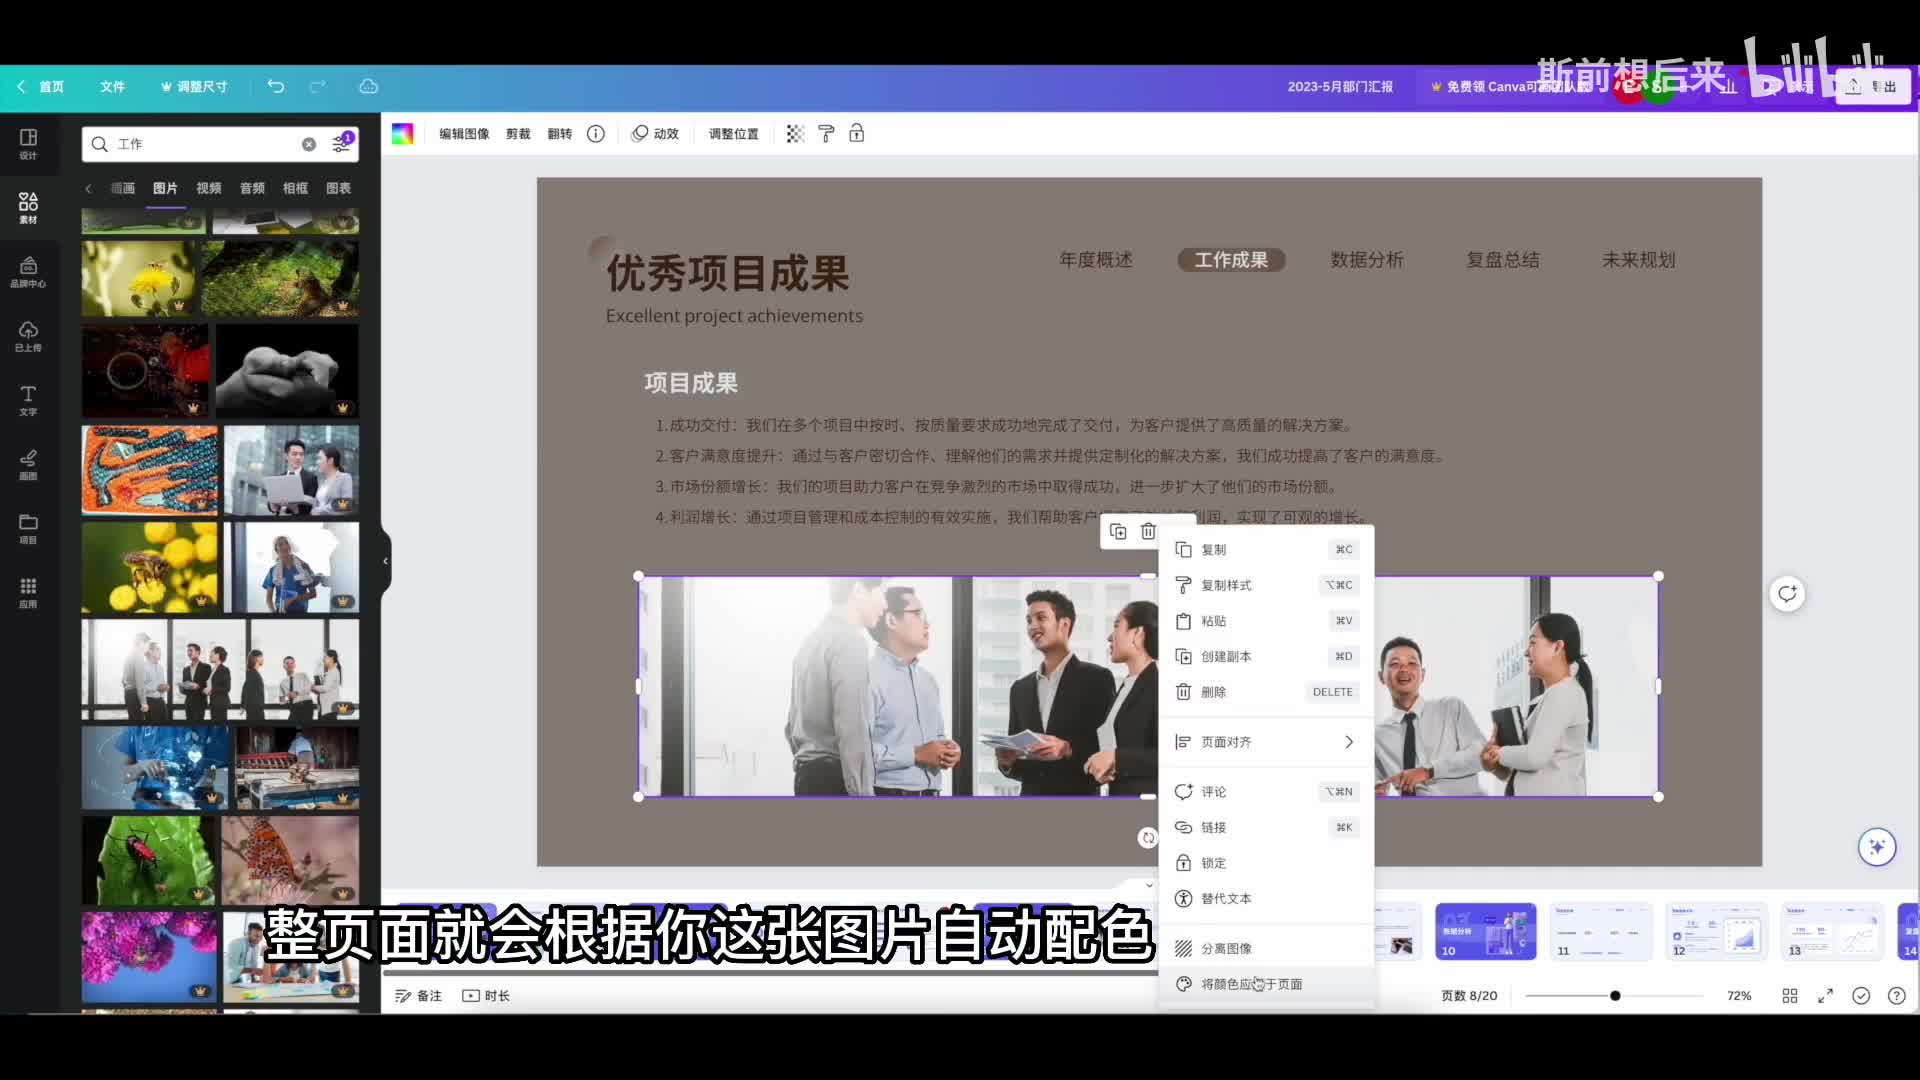Open search filter settings icon
The width and height of the screenshot is (1920, 1080).
[x=341, y=144]
